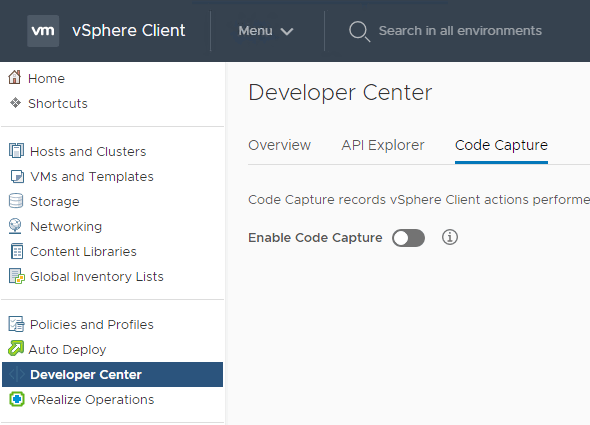The height and width of the screenshot is (425, 590).
Task: Click the Home house icon
Action: tap(15, 78)
